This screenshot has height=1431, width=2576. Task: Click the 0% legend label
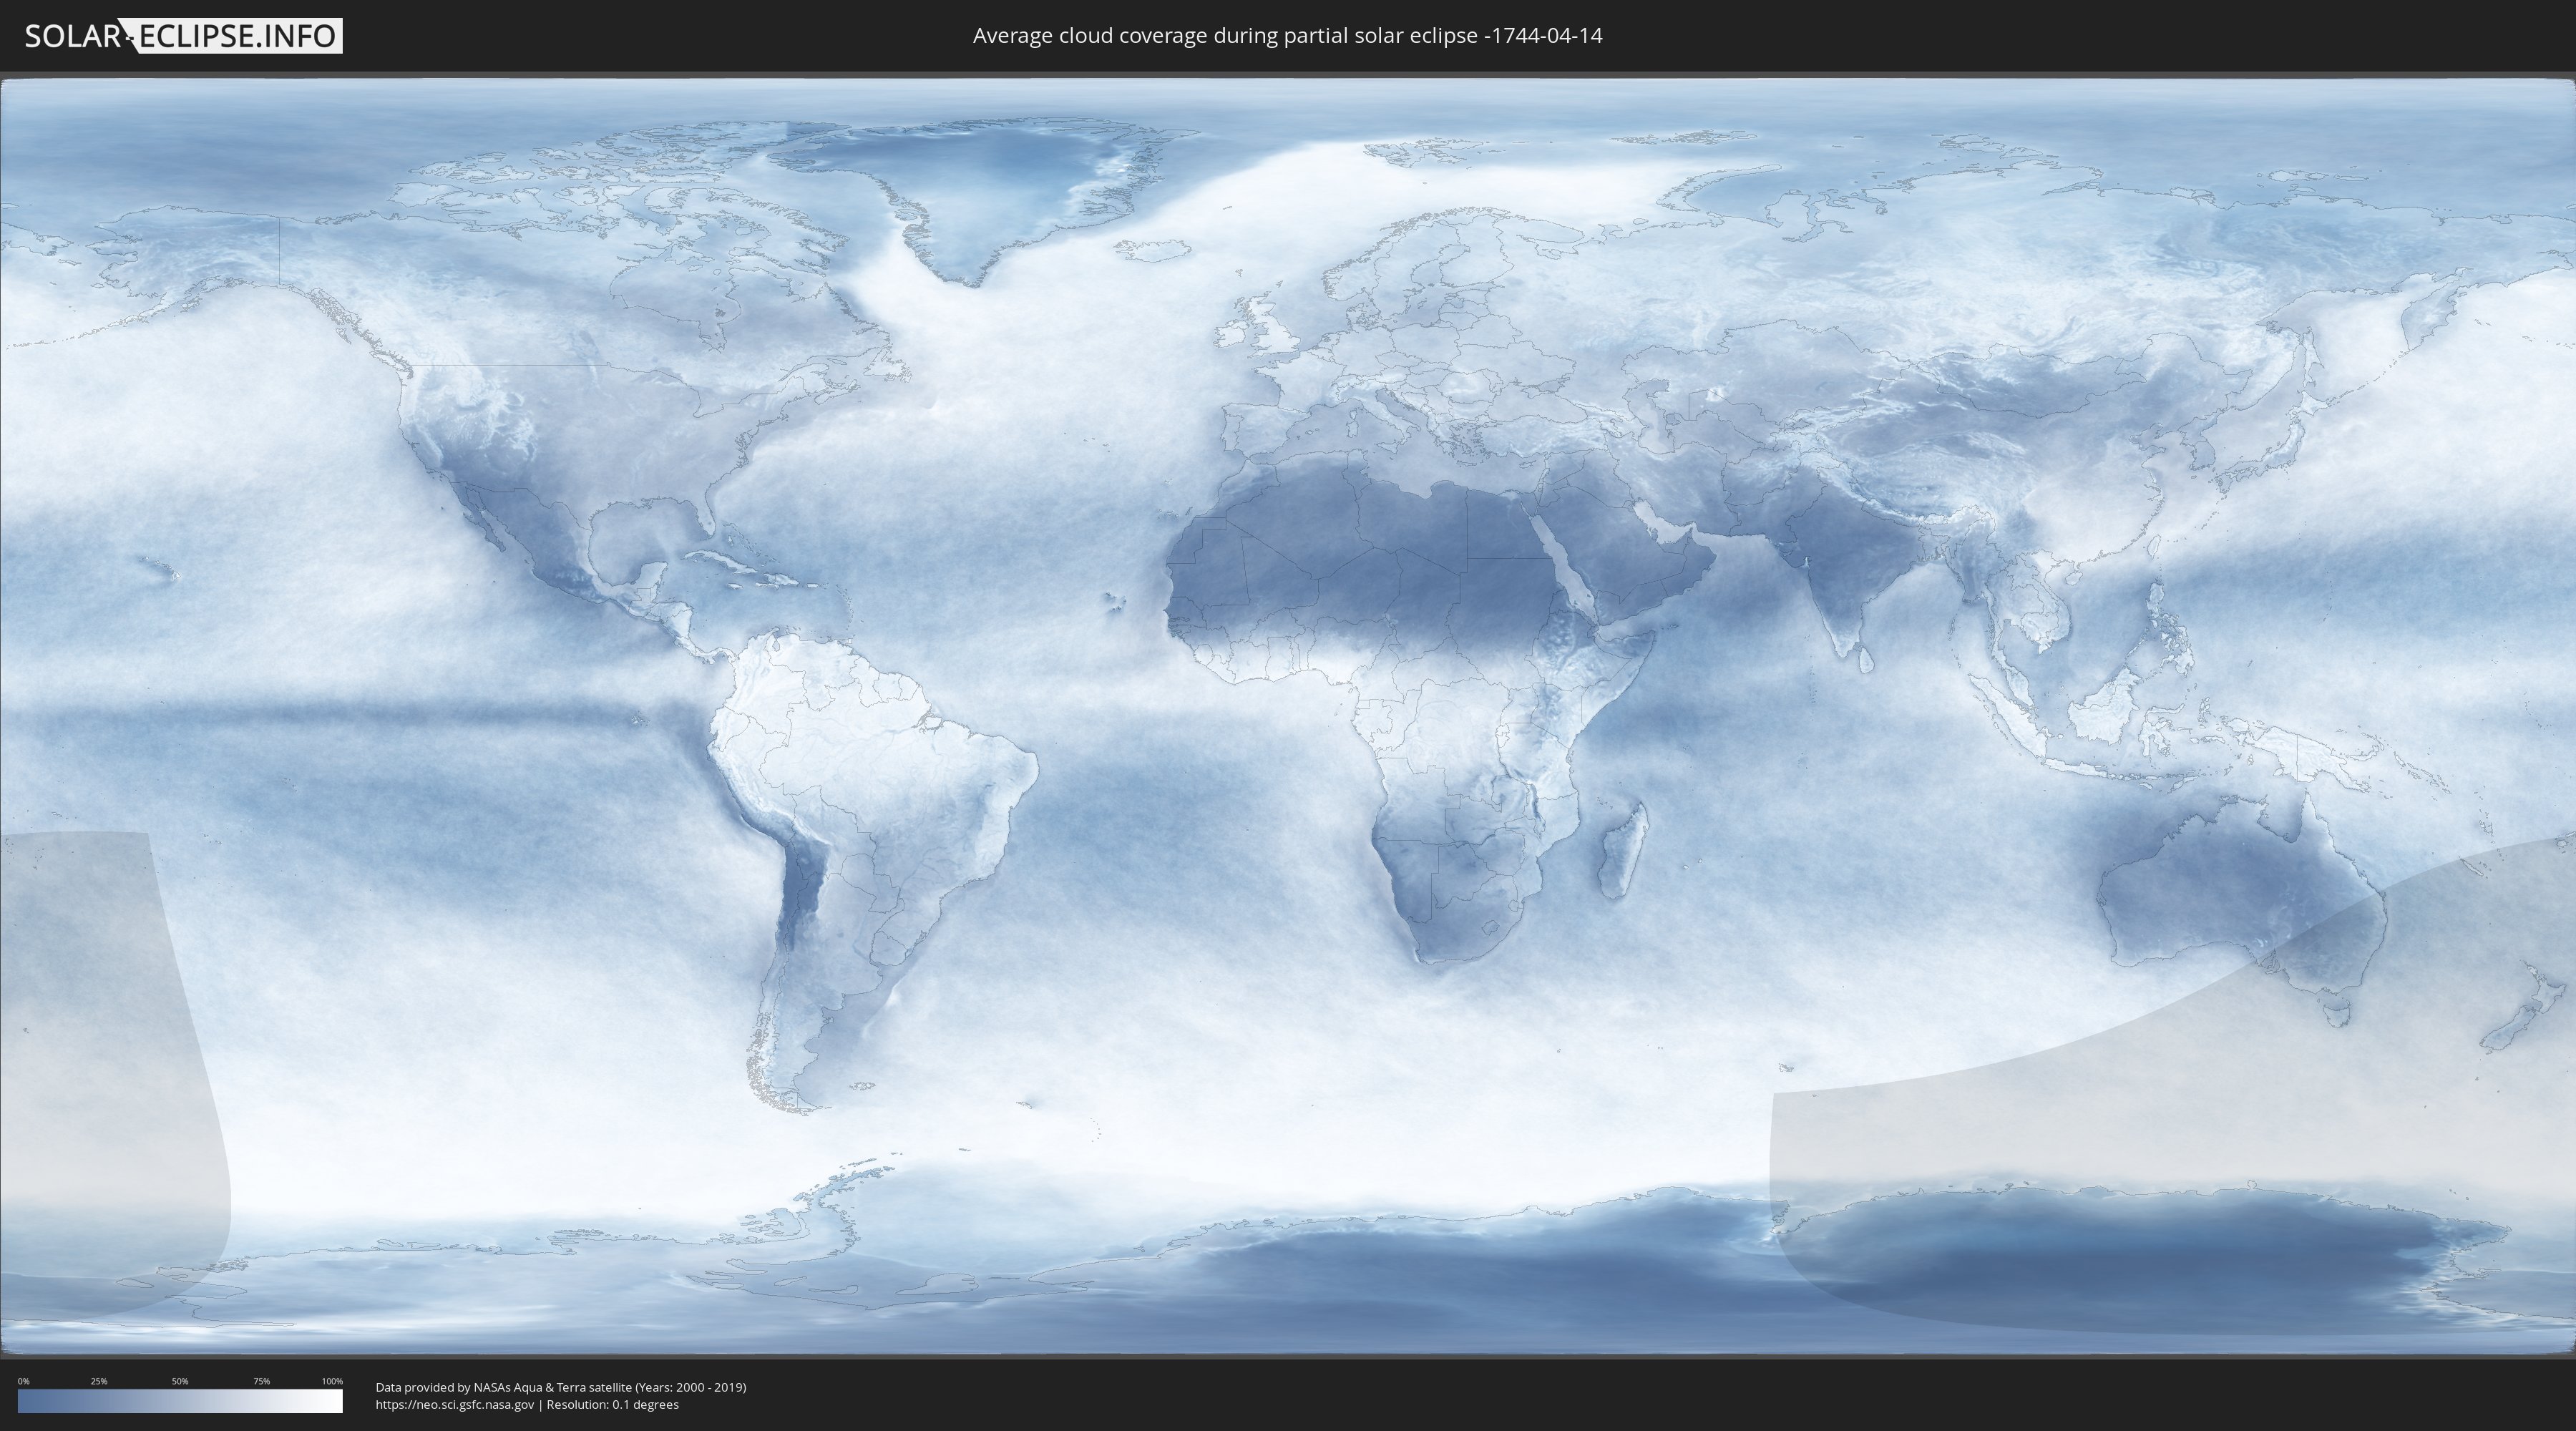[23, 1381]
